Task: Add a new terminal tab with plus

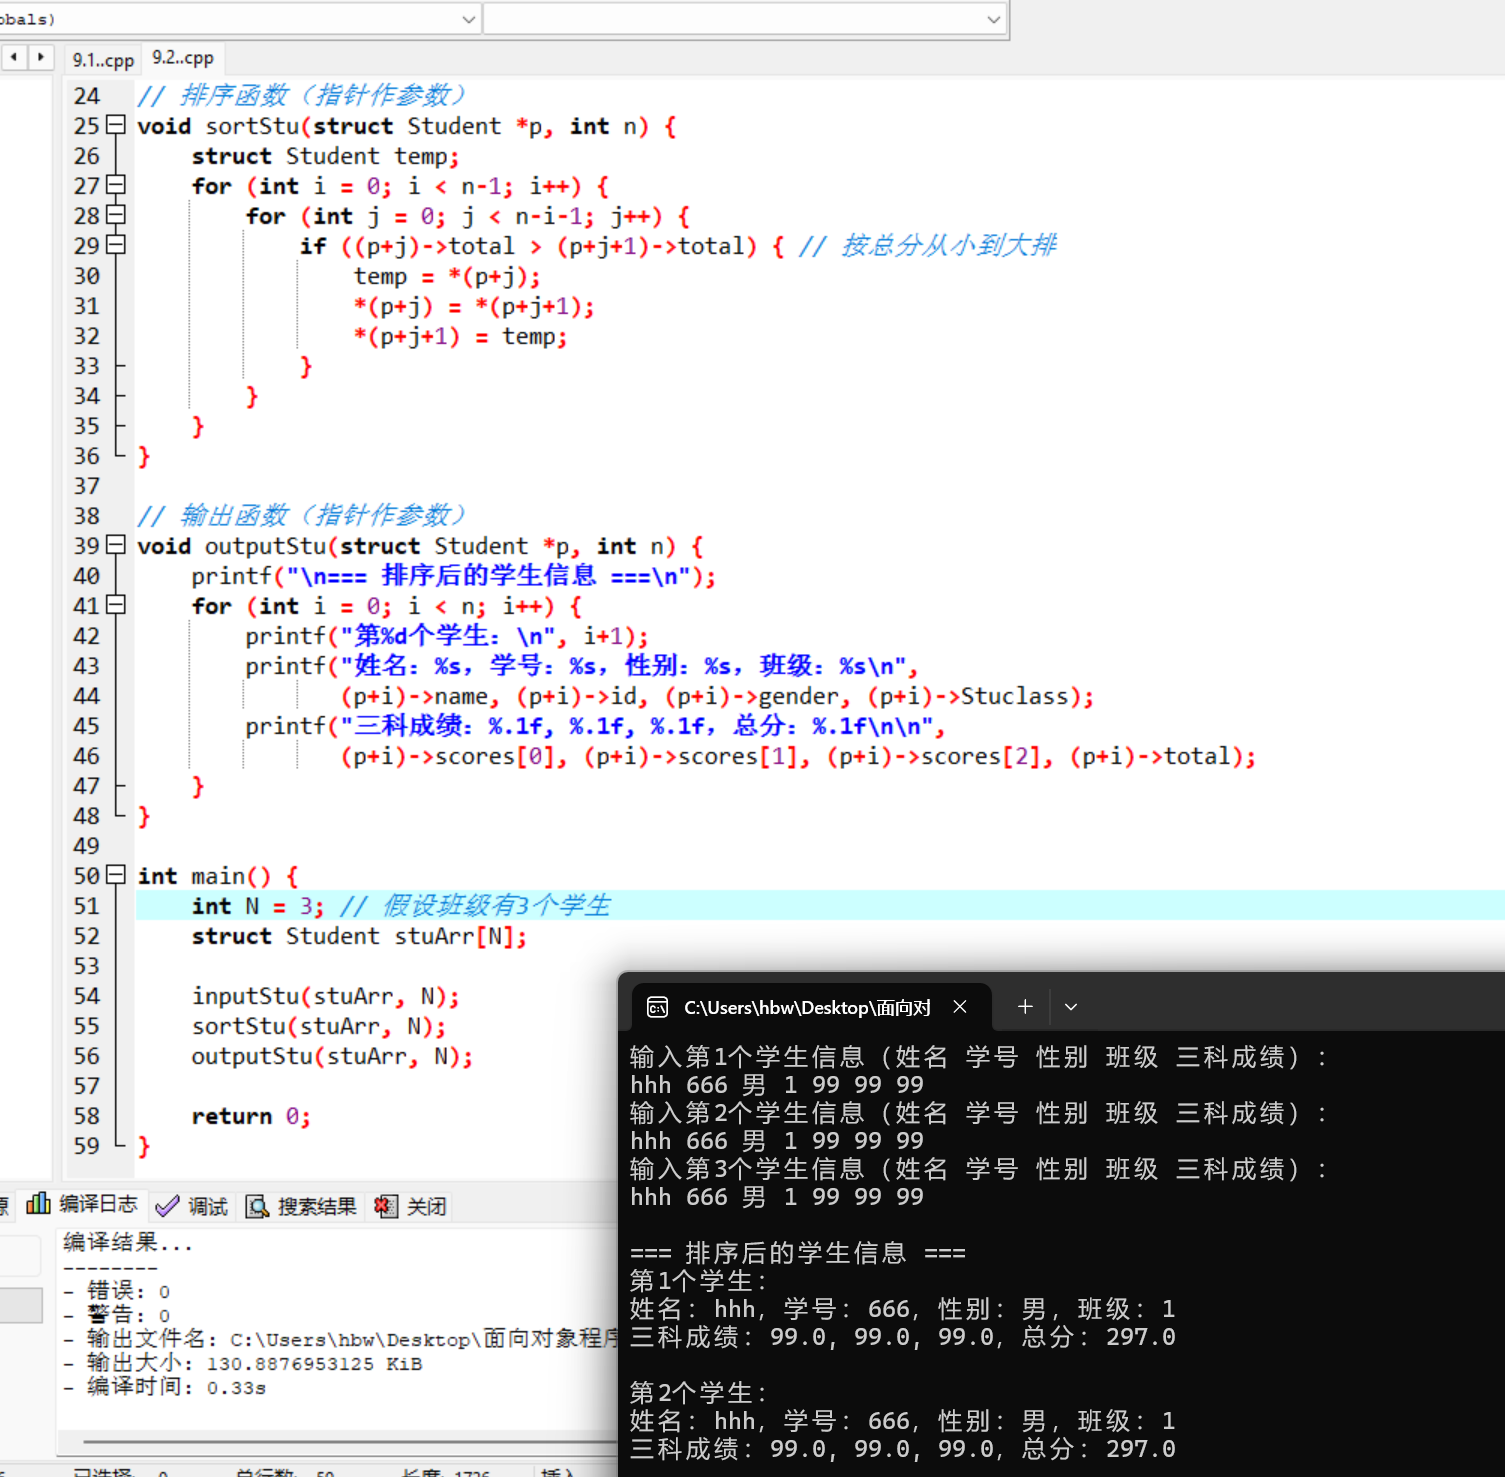Action: [1024, 1007]
